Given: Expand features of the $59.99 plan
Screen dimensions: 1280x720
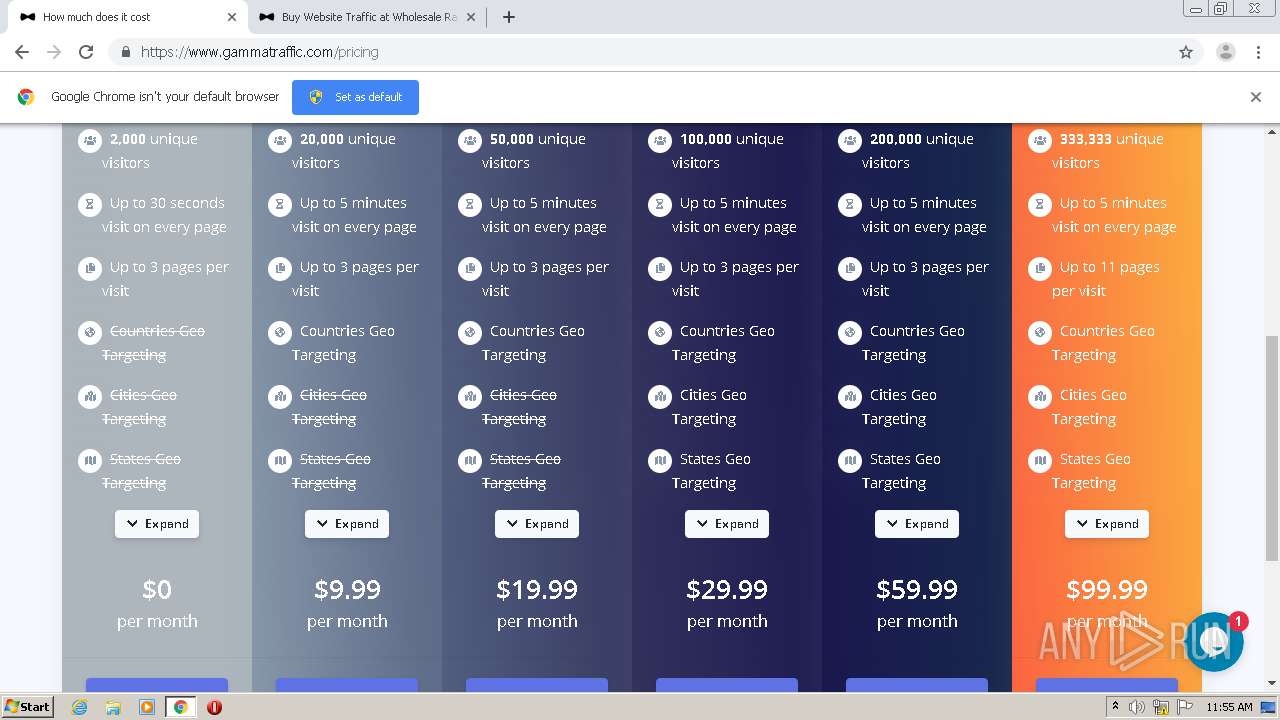Looking at the screenshot, I should pos(917,524).
